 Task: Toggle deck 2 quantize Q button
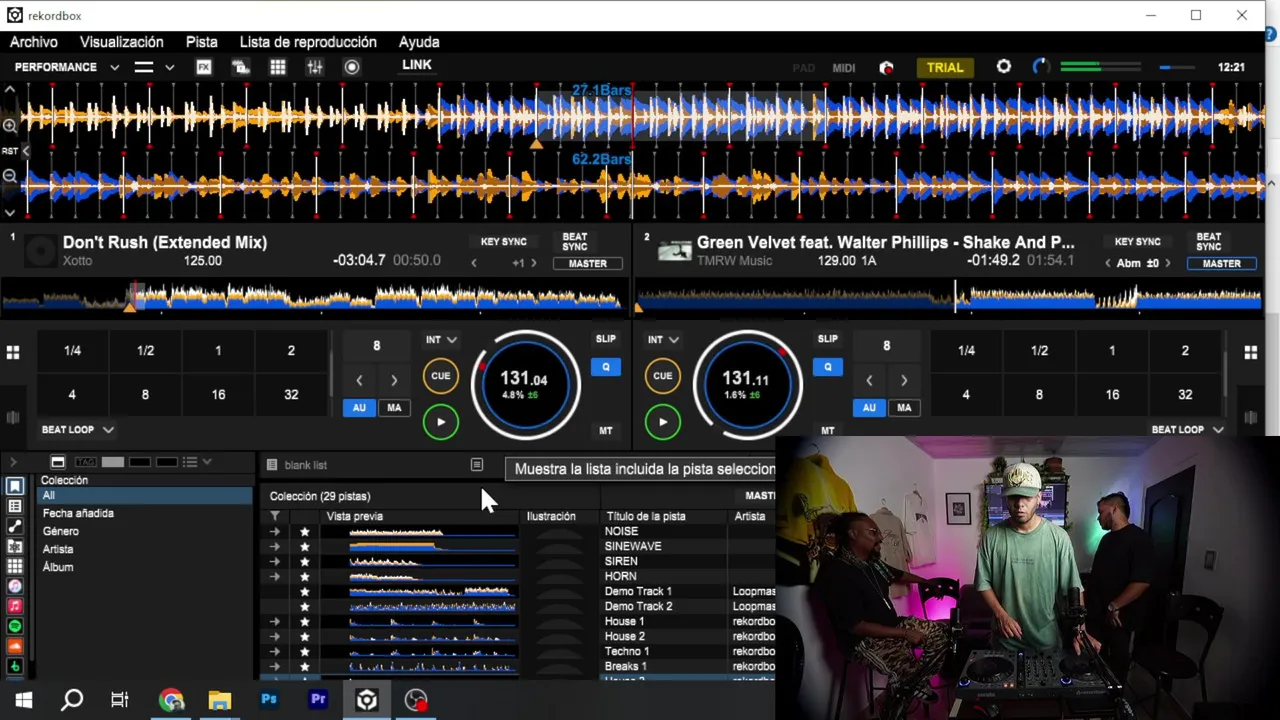tap(828, 367)
